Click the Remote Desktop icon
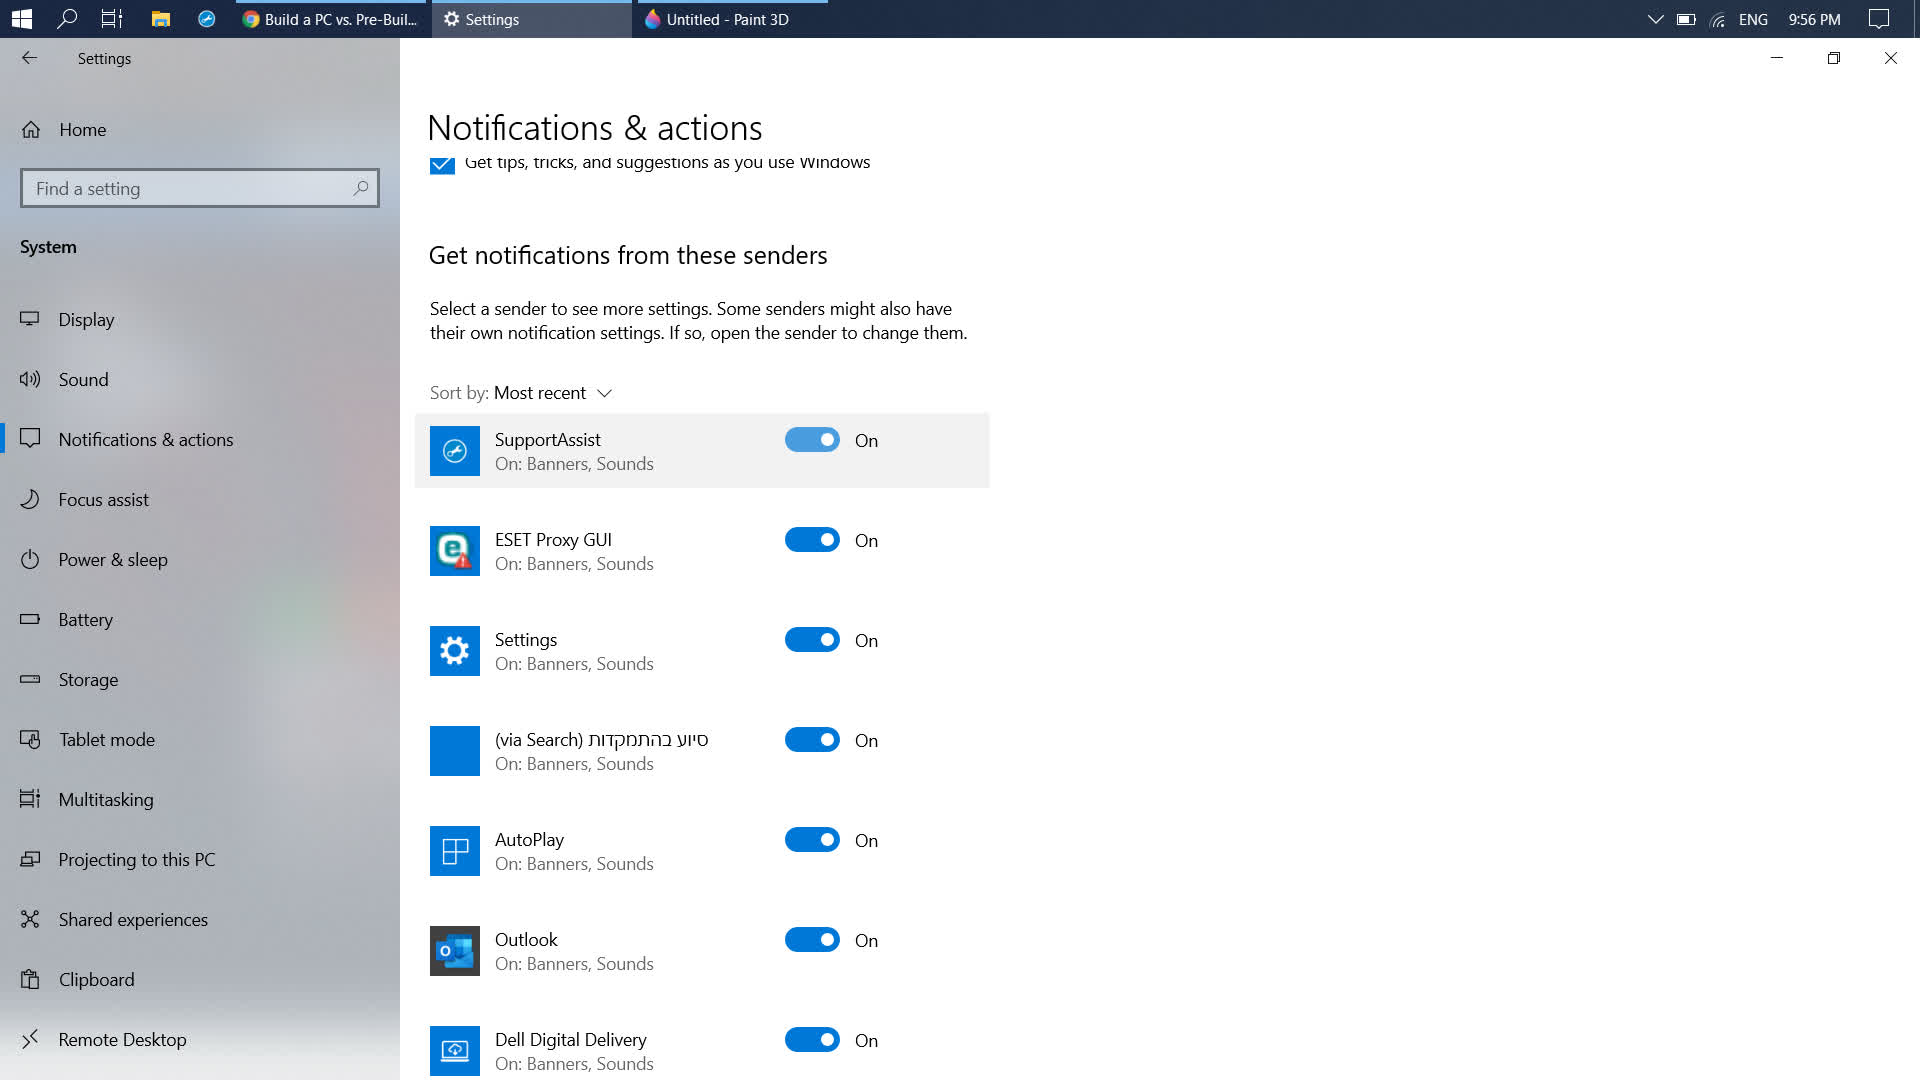 (30, 1039)
